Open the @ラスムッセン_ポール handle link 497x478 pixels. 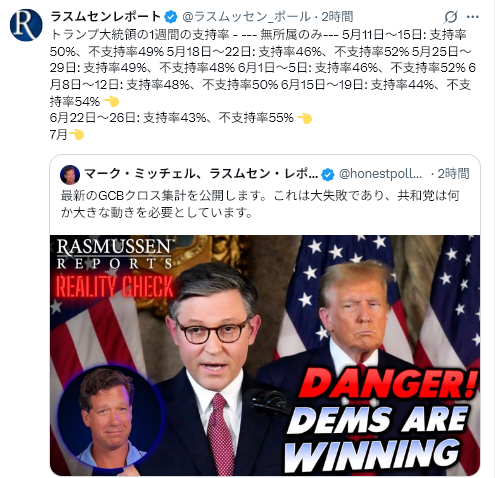(246, 17)
